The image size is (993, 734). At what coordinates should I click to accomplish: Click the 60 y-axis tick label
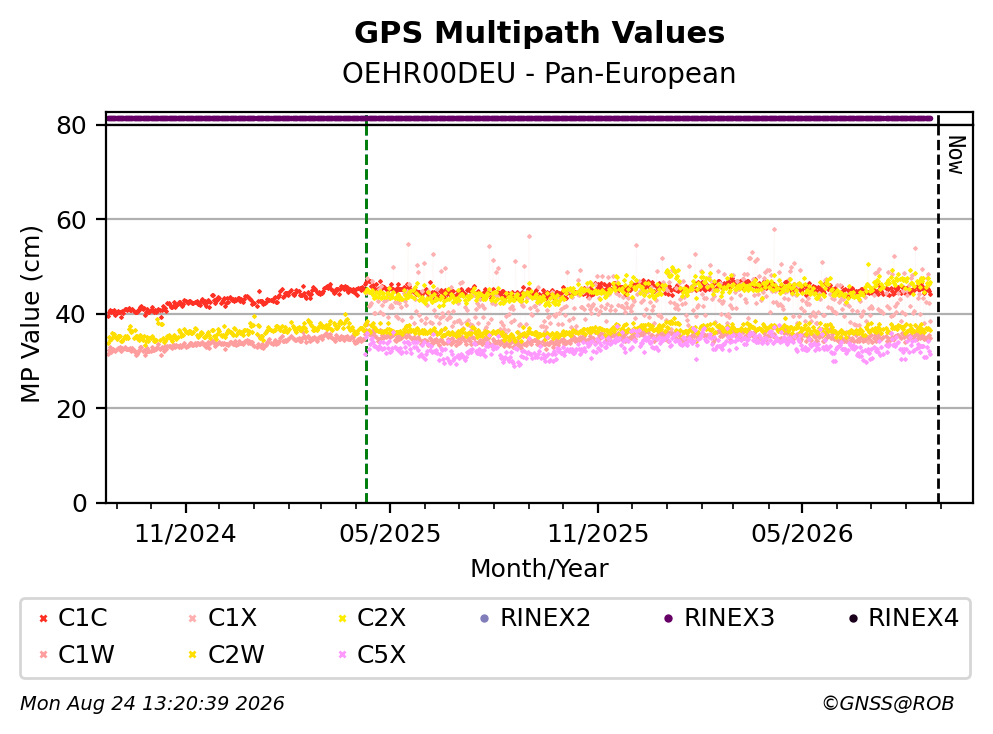71,220
